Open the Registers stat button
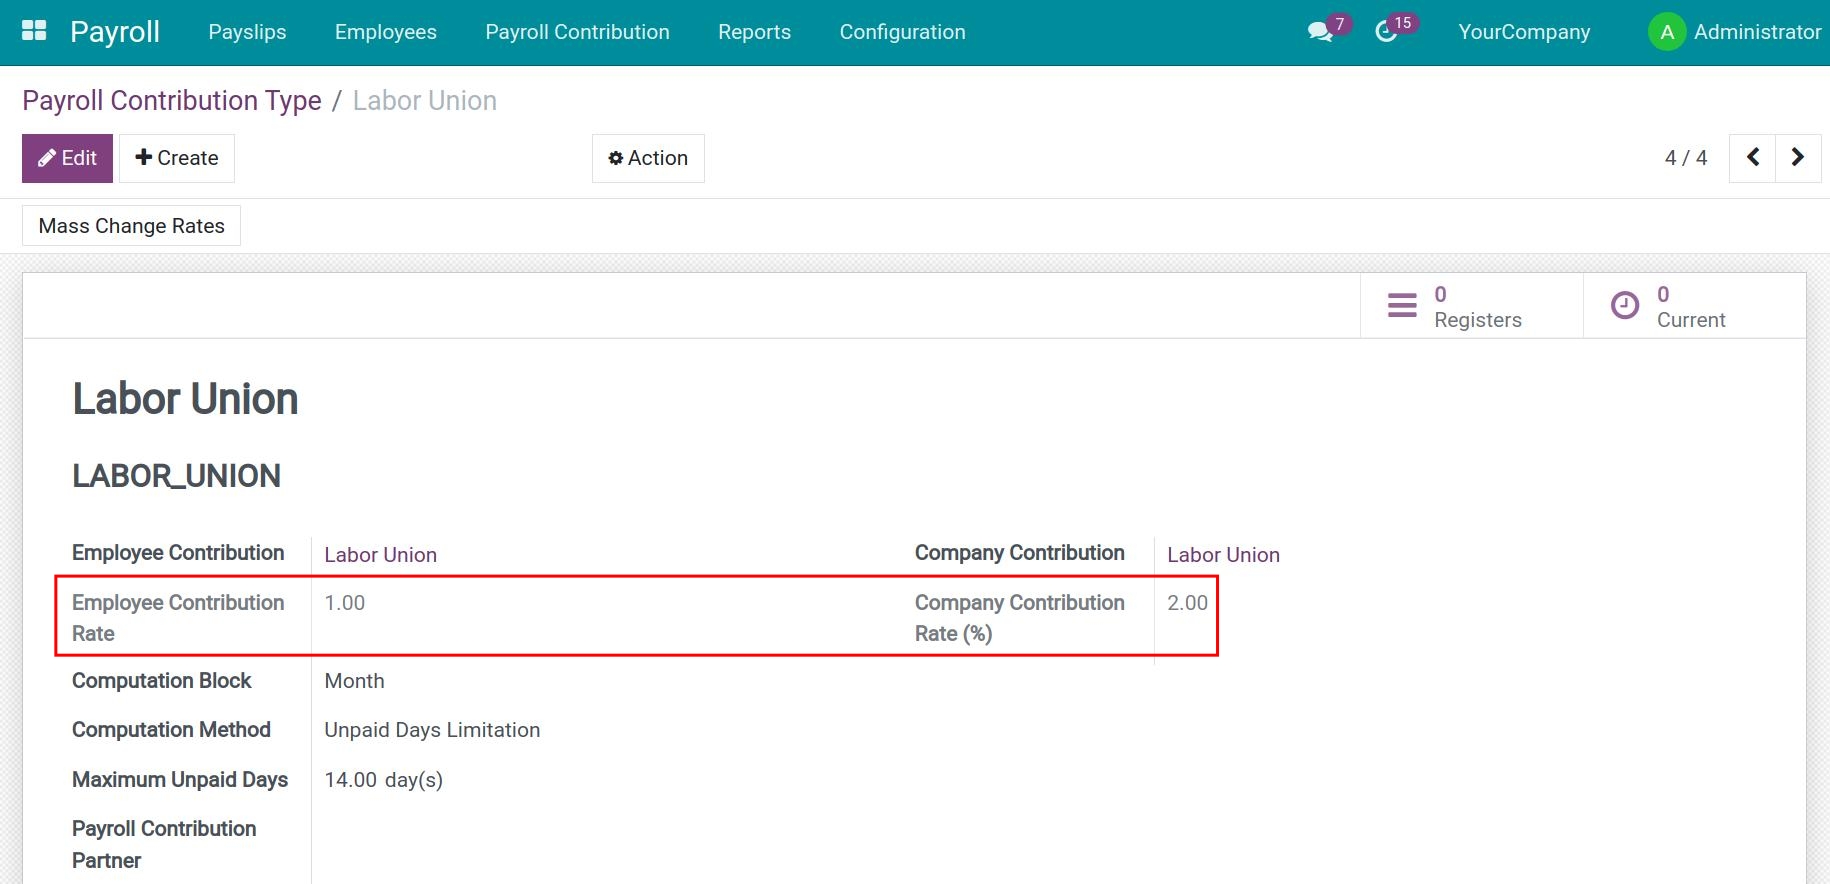Screen dimensions: 1830x884 [x=1471, y=306]
